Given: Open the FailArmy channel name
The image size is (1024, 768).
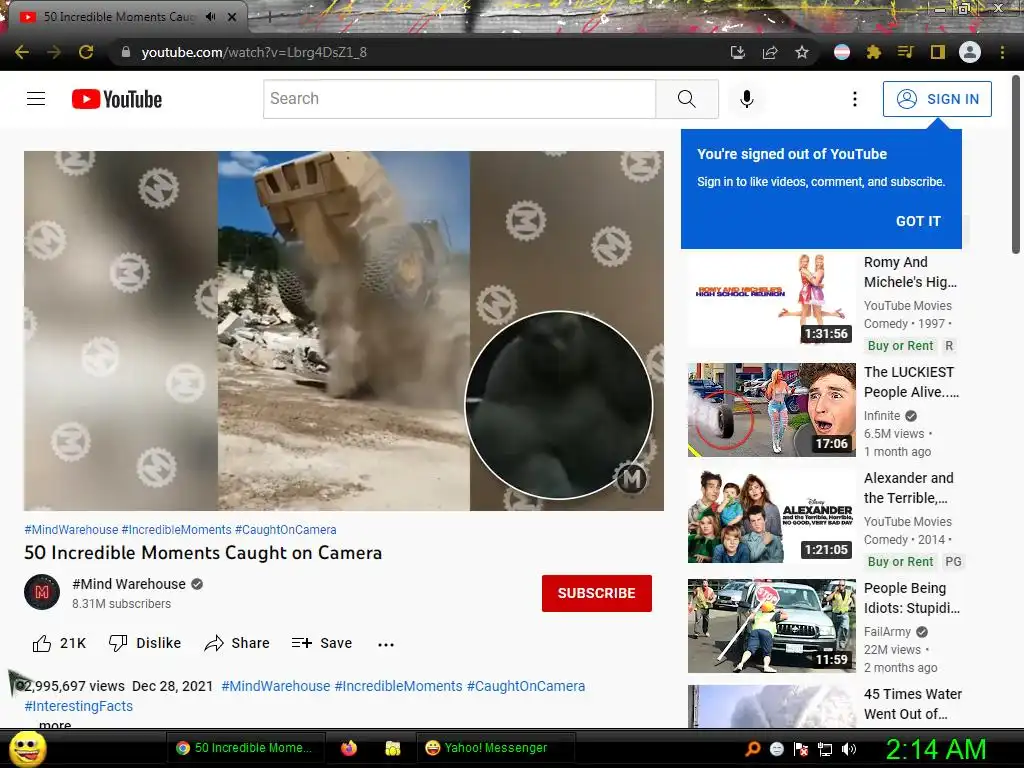Looking at the screenshot, I should pyautogui.click(x=887, y=632).
